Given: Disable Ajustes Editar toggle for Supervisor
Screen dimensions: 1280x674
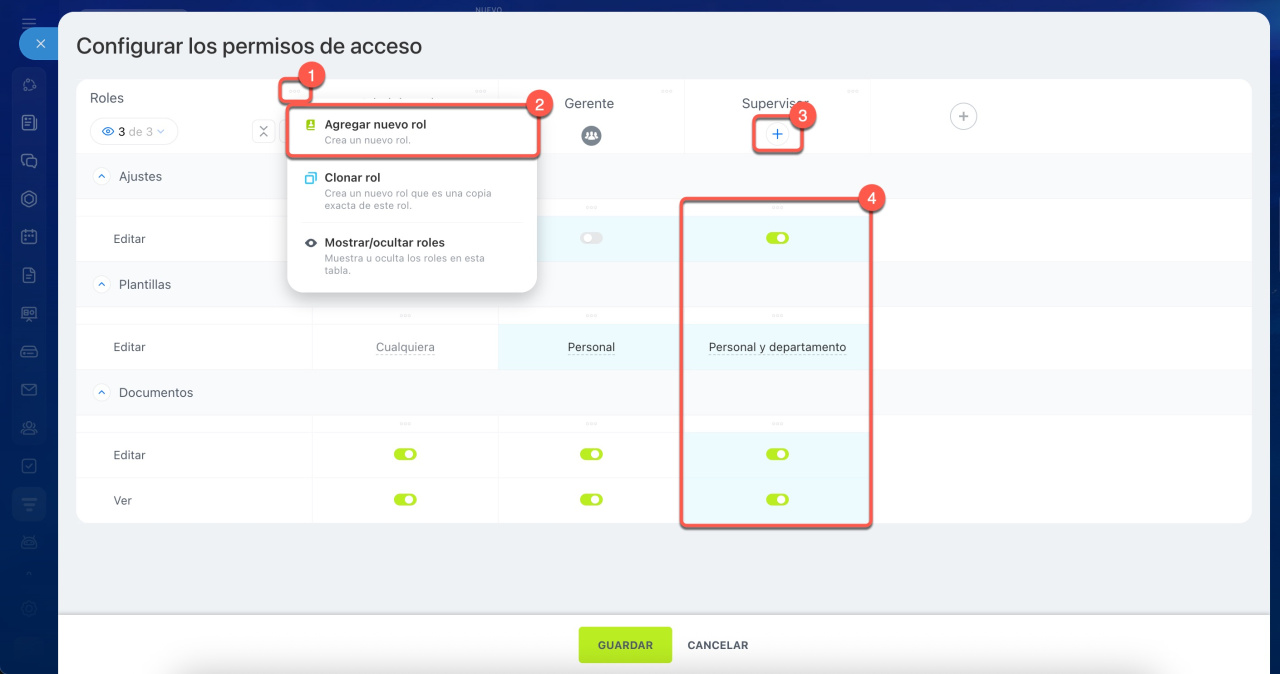Looking at the screenshot, I should pos(777,238).
